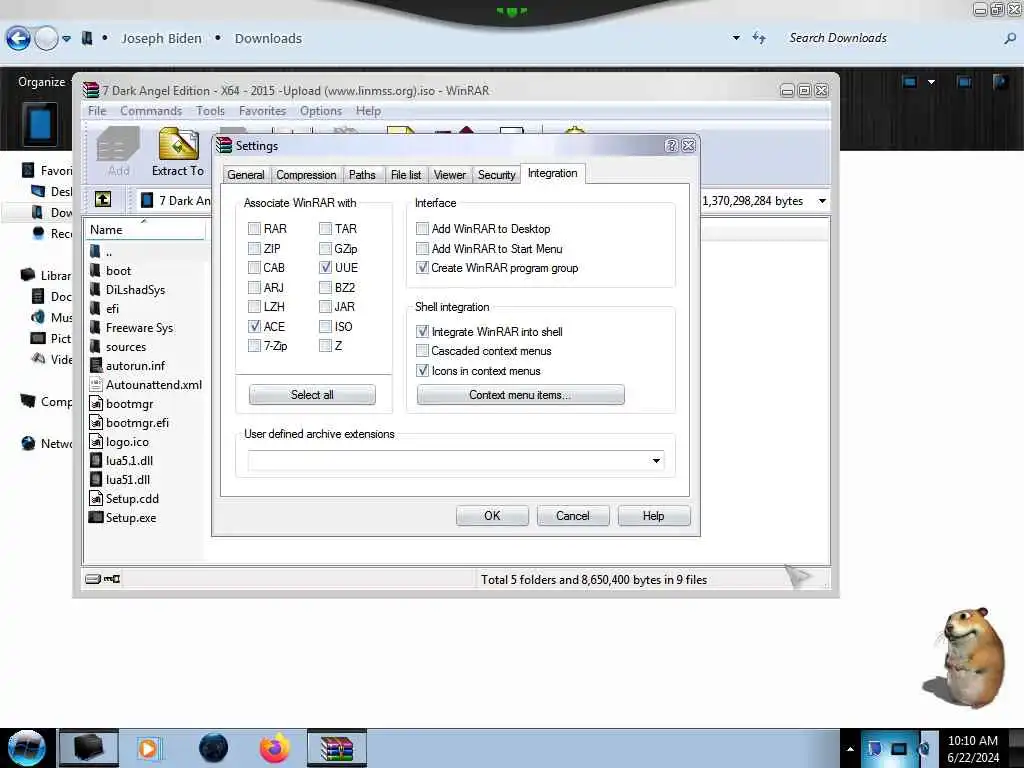Viewport: 1024px width, 768px height.
Task: Click the Help button in Settings dialog
Action: [x=654, y=515]
